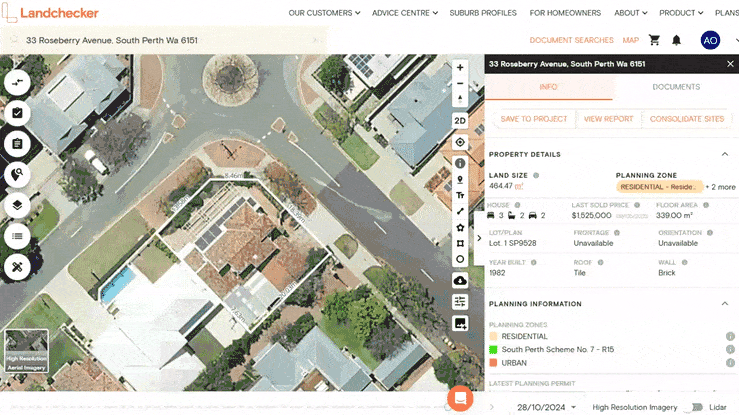This screenshot has width=739, height=415.
Task: Open the clipboard notes sidebar tool
Action: coord(17,144)
